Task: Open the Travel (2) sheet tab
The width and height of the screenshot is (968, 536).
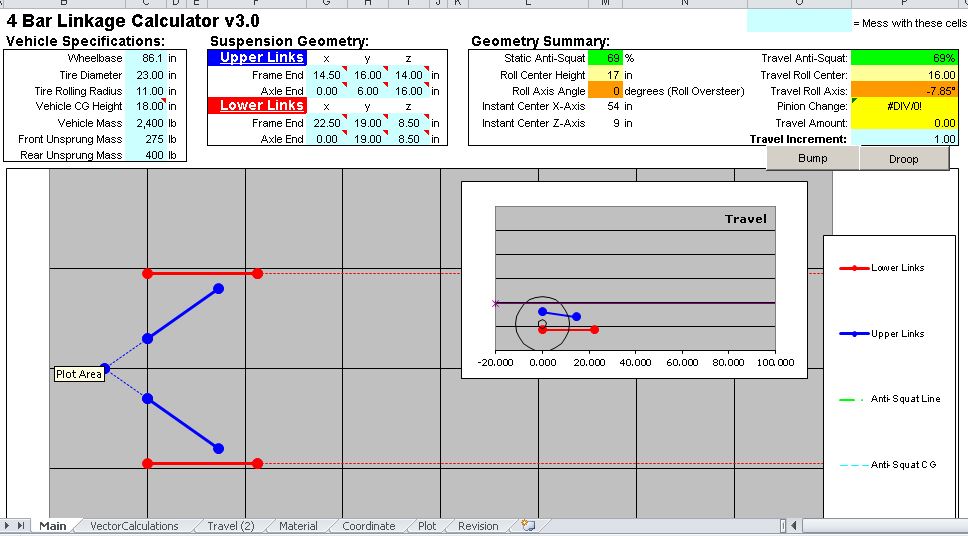Action: [230, 526]
